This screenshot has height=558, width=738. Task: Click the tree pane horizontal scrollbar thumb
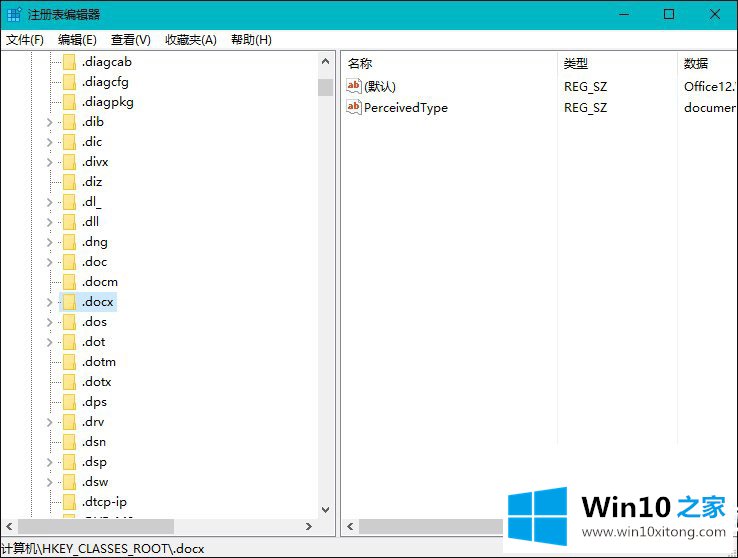coord(95,526)
